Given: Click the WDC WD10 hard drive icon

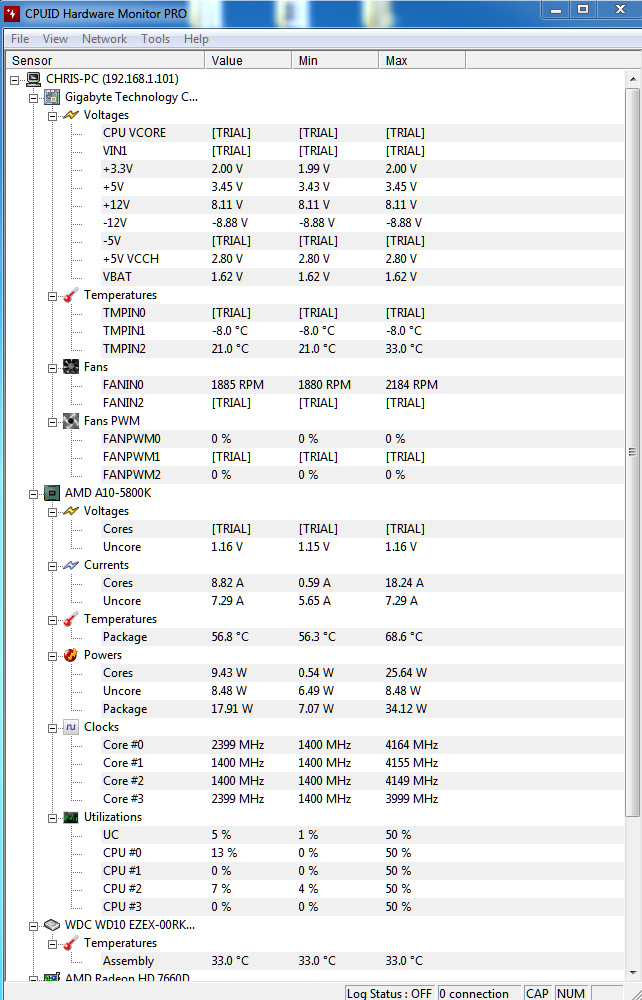Looking at the screenshot, I should (x=52, y=925).
